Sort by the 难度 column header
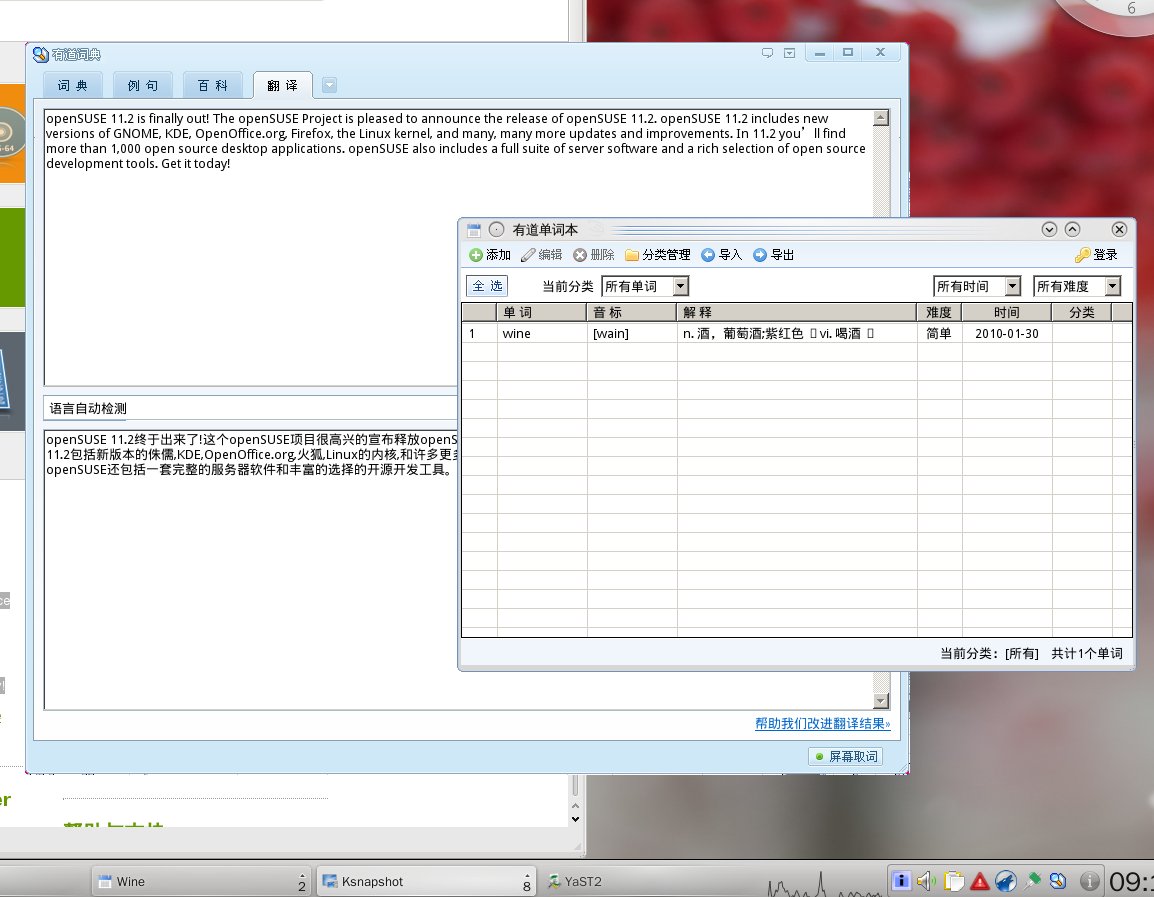Image resolution: width=1154 pixels, height=897 pixels. pyautogui.click(x=939, y=313)
